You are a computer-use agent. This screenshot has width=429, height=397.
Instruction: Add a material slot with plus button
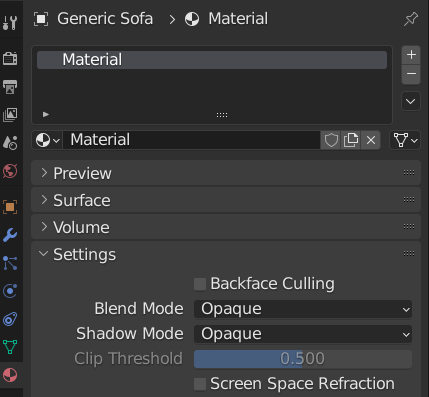(x=411, y=55)
